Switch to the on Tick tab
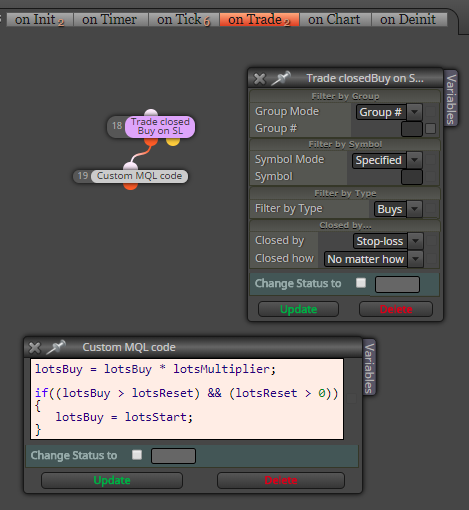The width and height of the screenshot is (469, 510). click(x=184, y=20)
